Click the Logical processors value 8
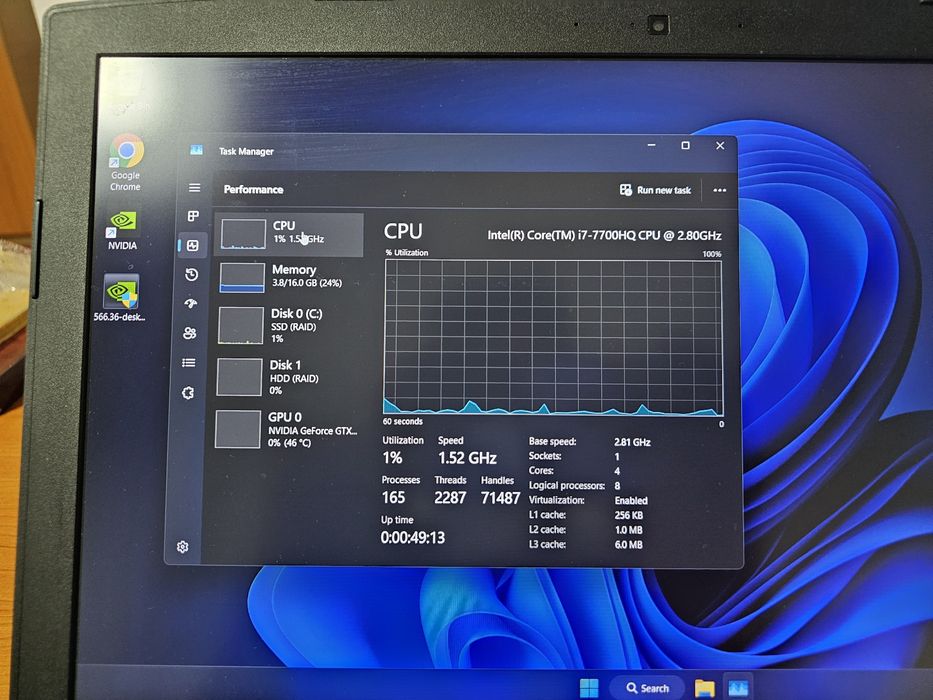This screenshot has height=700, width=933. tap(617, 486)
